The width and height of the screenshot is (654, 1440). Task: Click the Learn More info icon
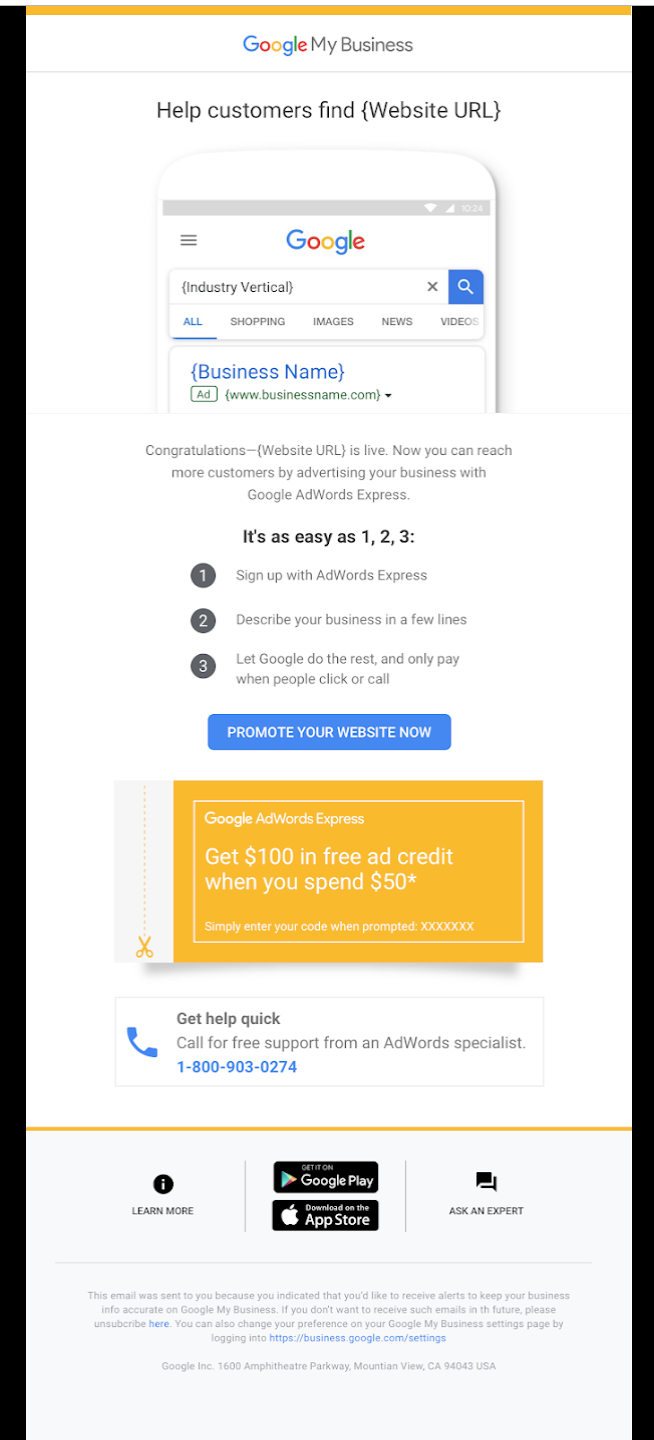click(163, 1184)
